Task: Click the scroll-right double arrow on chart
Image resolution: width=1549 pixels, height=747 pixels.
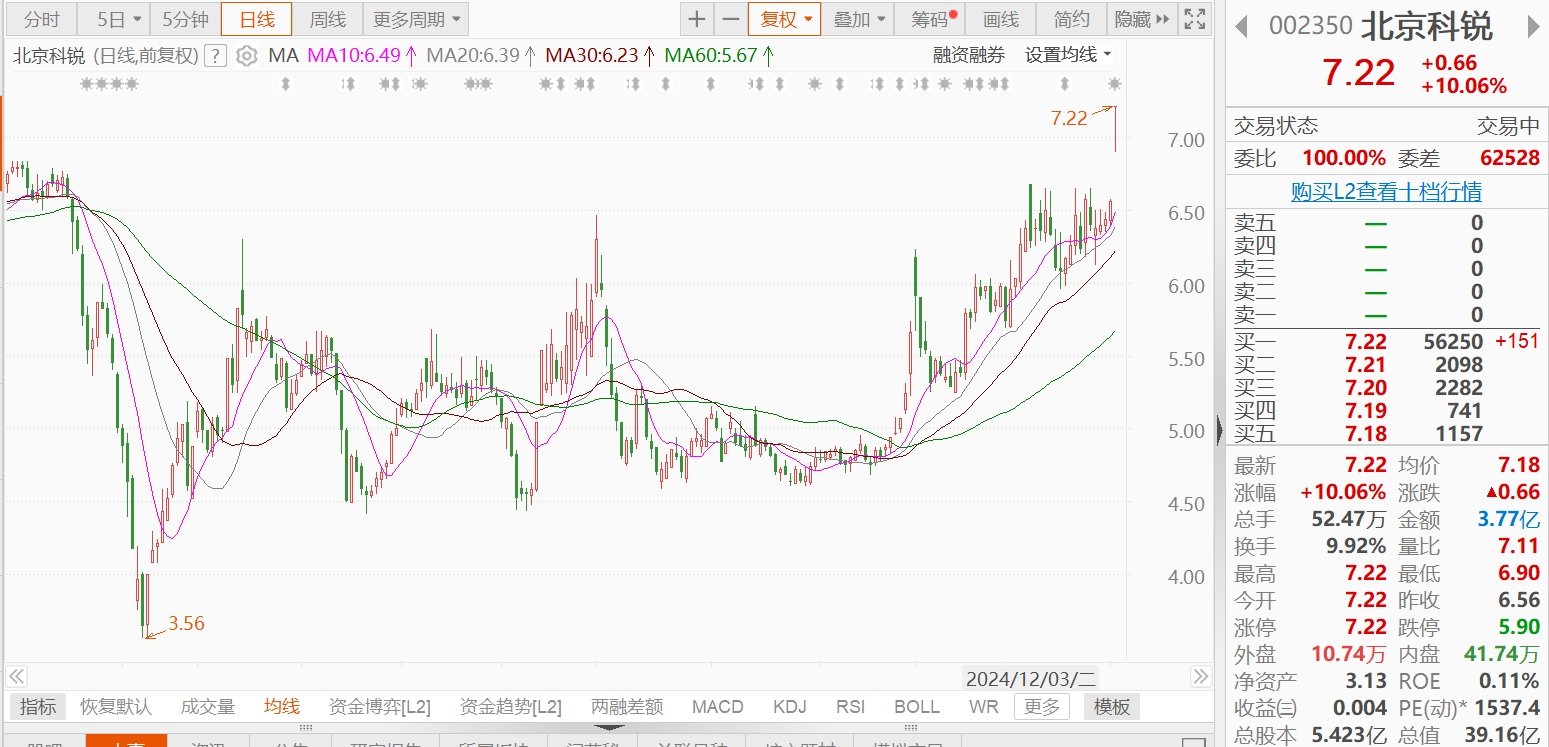Action: click(1201, 677)
